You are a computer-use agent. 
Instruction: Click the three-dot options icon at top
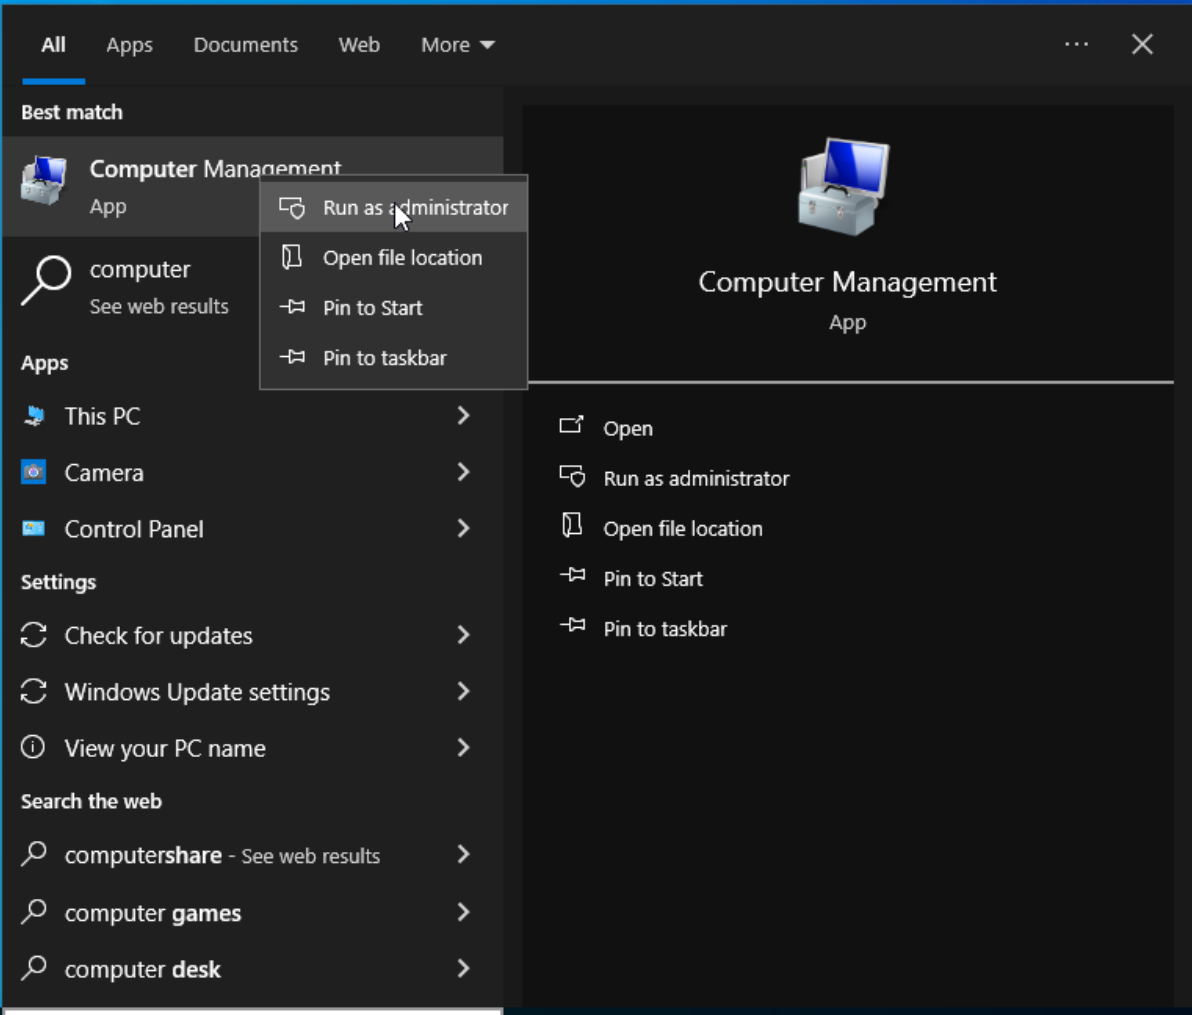click(1076, 44)
